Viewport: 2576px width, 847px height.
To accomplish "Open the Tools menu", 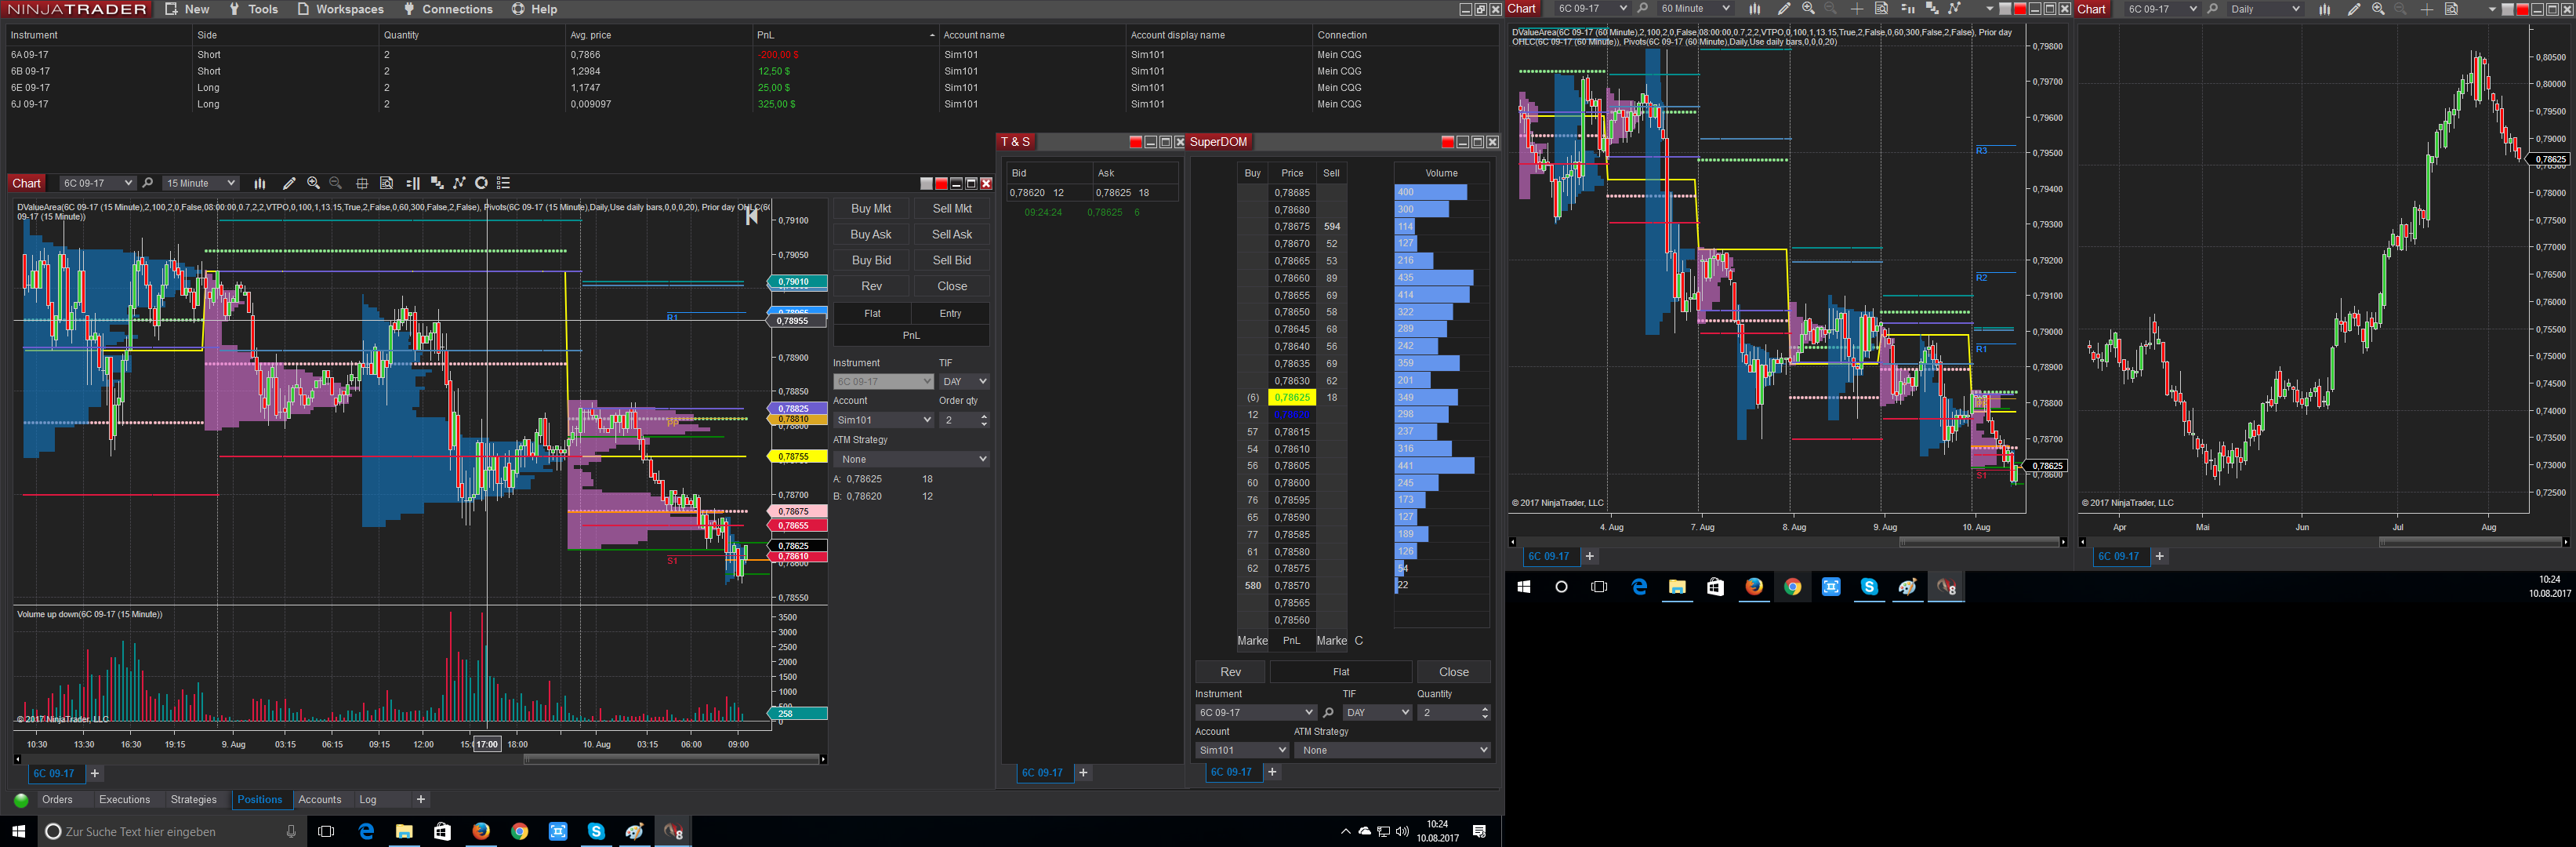I will tap(253, 9).
